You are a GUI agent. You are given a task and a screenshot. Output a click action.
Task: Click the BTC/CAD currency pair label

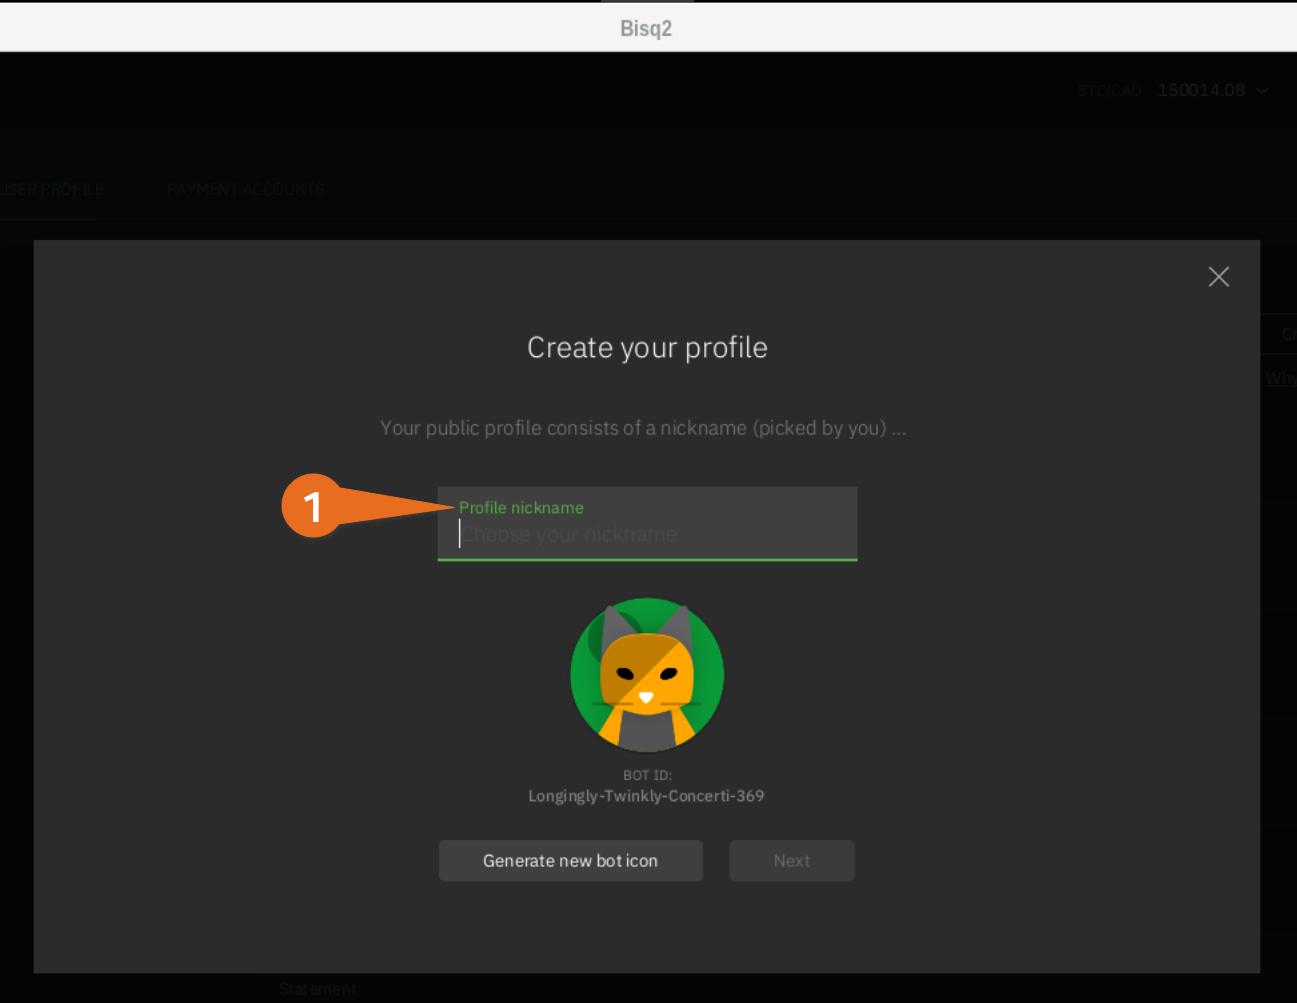pyautogui.click(x=1109, y=91)
